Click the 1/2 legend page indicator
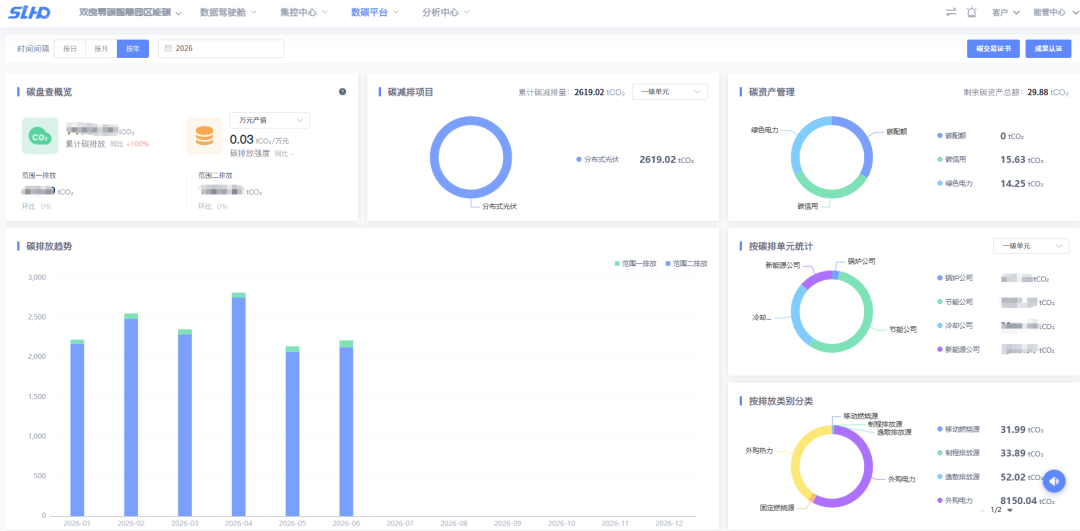Image resolution: width=1080 pixels, height=531 pixels. (996, 510)
